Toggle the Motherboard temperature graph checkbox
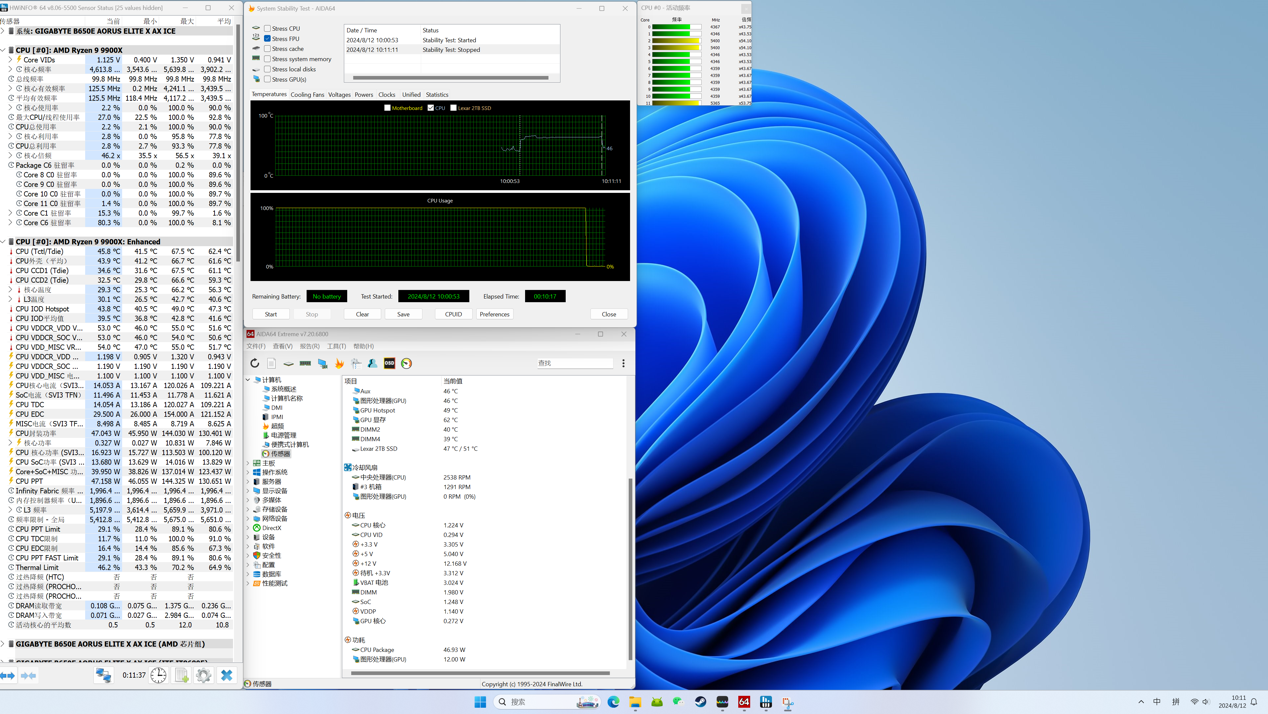 (388, 108)
